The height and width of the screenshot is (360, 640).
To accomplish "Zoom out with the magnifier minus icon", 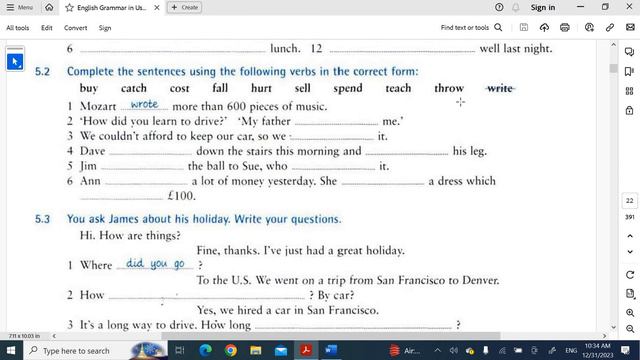I will (630, 329).
